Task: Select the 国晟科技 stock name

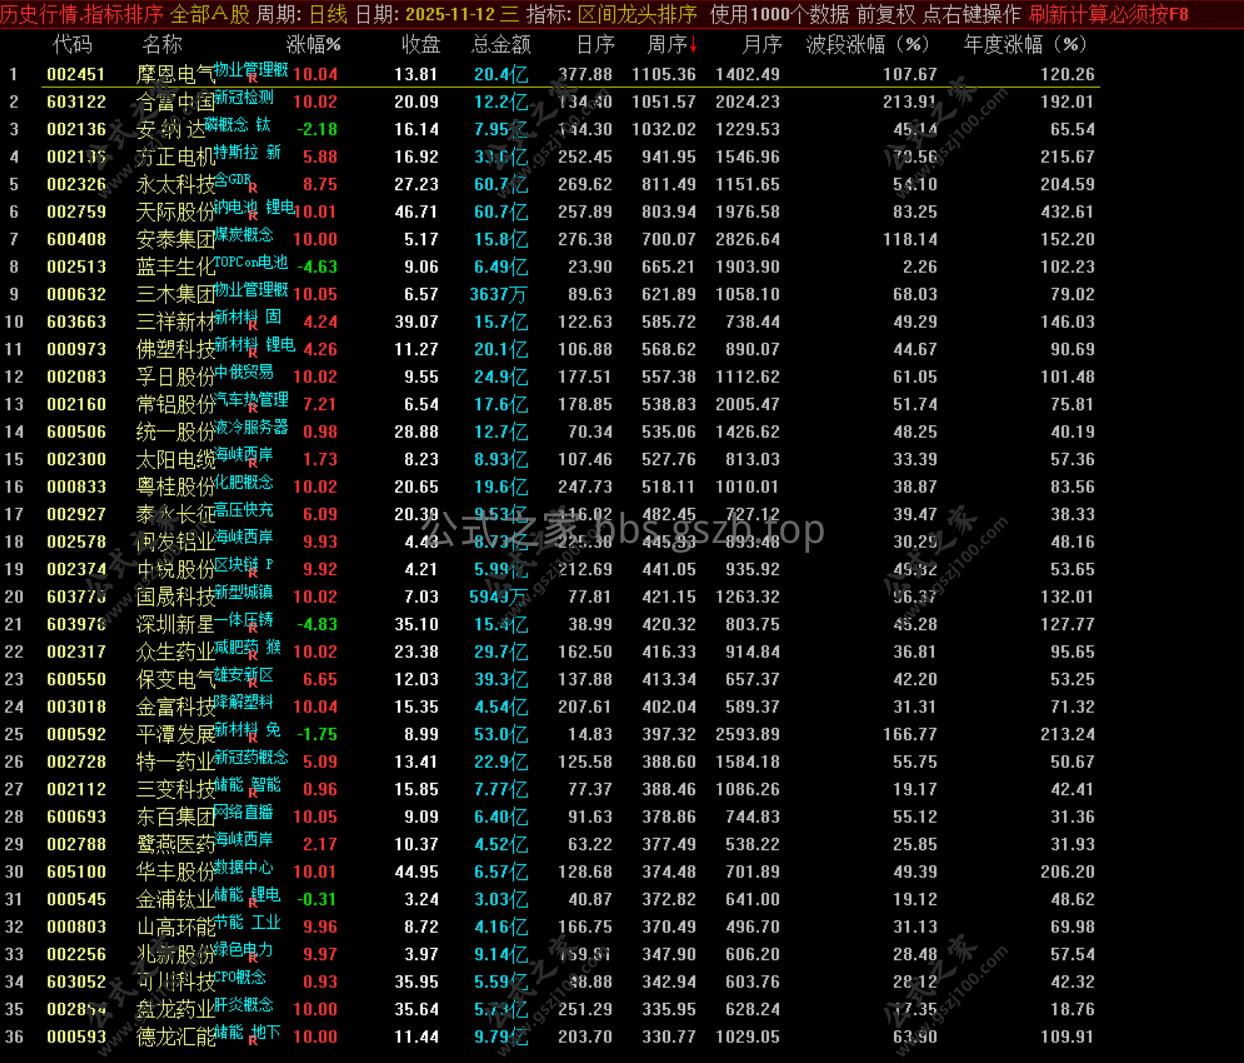Action: [175, 597]
